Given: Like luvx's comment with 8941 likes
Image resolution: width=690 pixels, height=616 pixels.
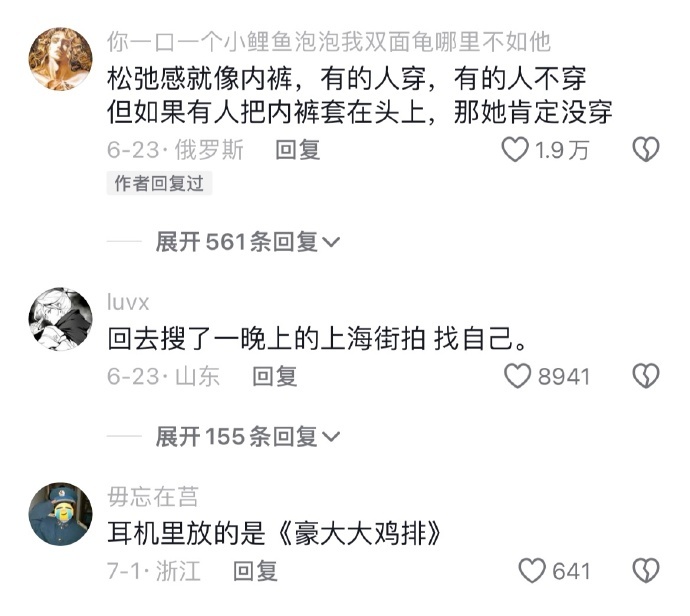Looking at the screenshot, I should (518, 376).
